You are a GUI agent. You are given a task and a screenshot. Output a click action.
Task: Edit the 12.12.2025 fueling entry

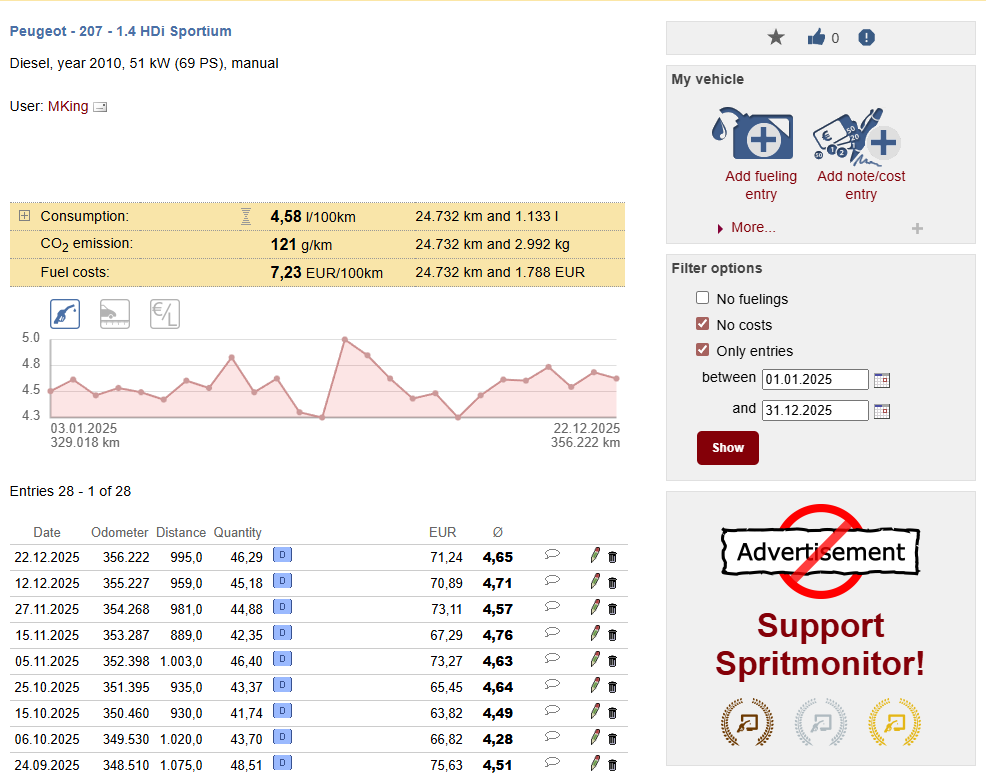click(595, 582)
